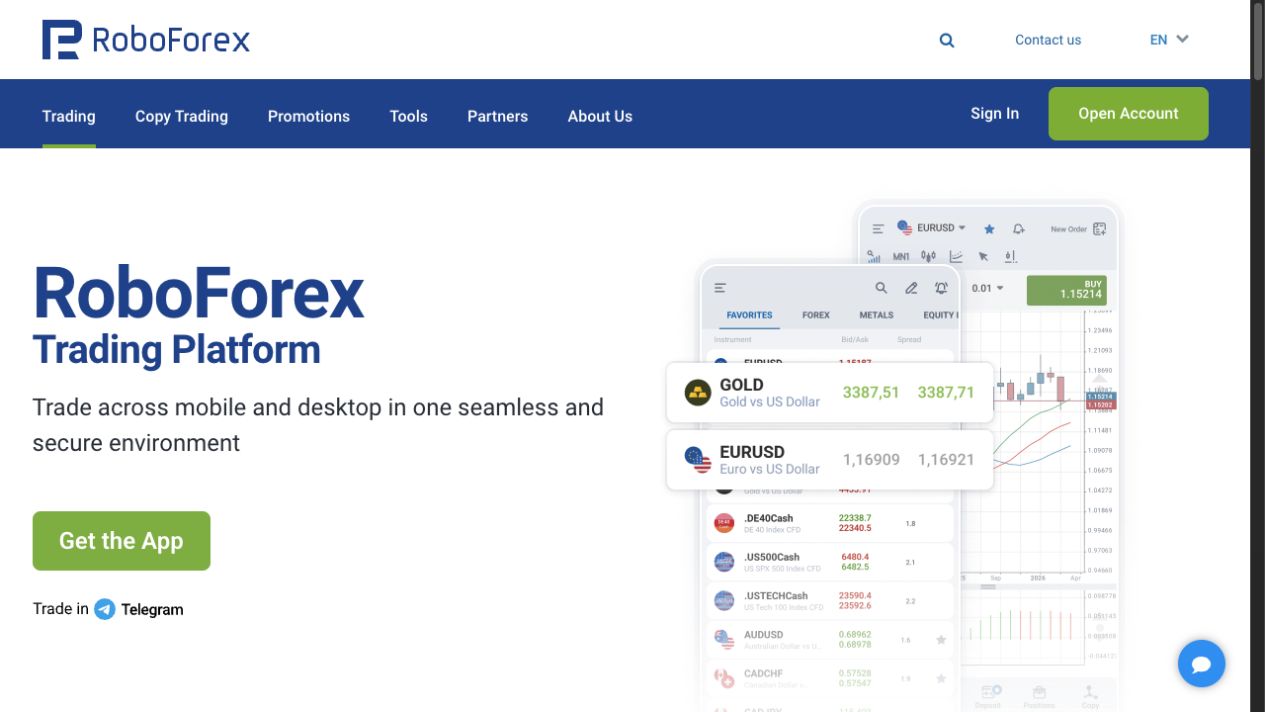1265x712 pixels.
Task: Click the New Order icon on the chart screen
Action: 1099,229
